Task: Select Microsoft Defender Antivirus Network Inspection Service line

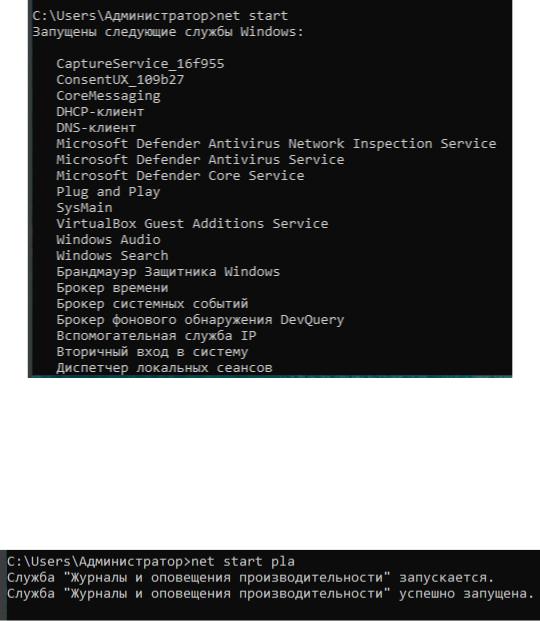Action: (x=276, y=144)
